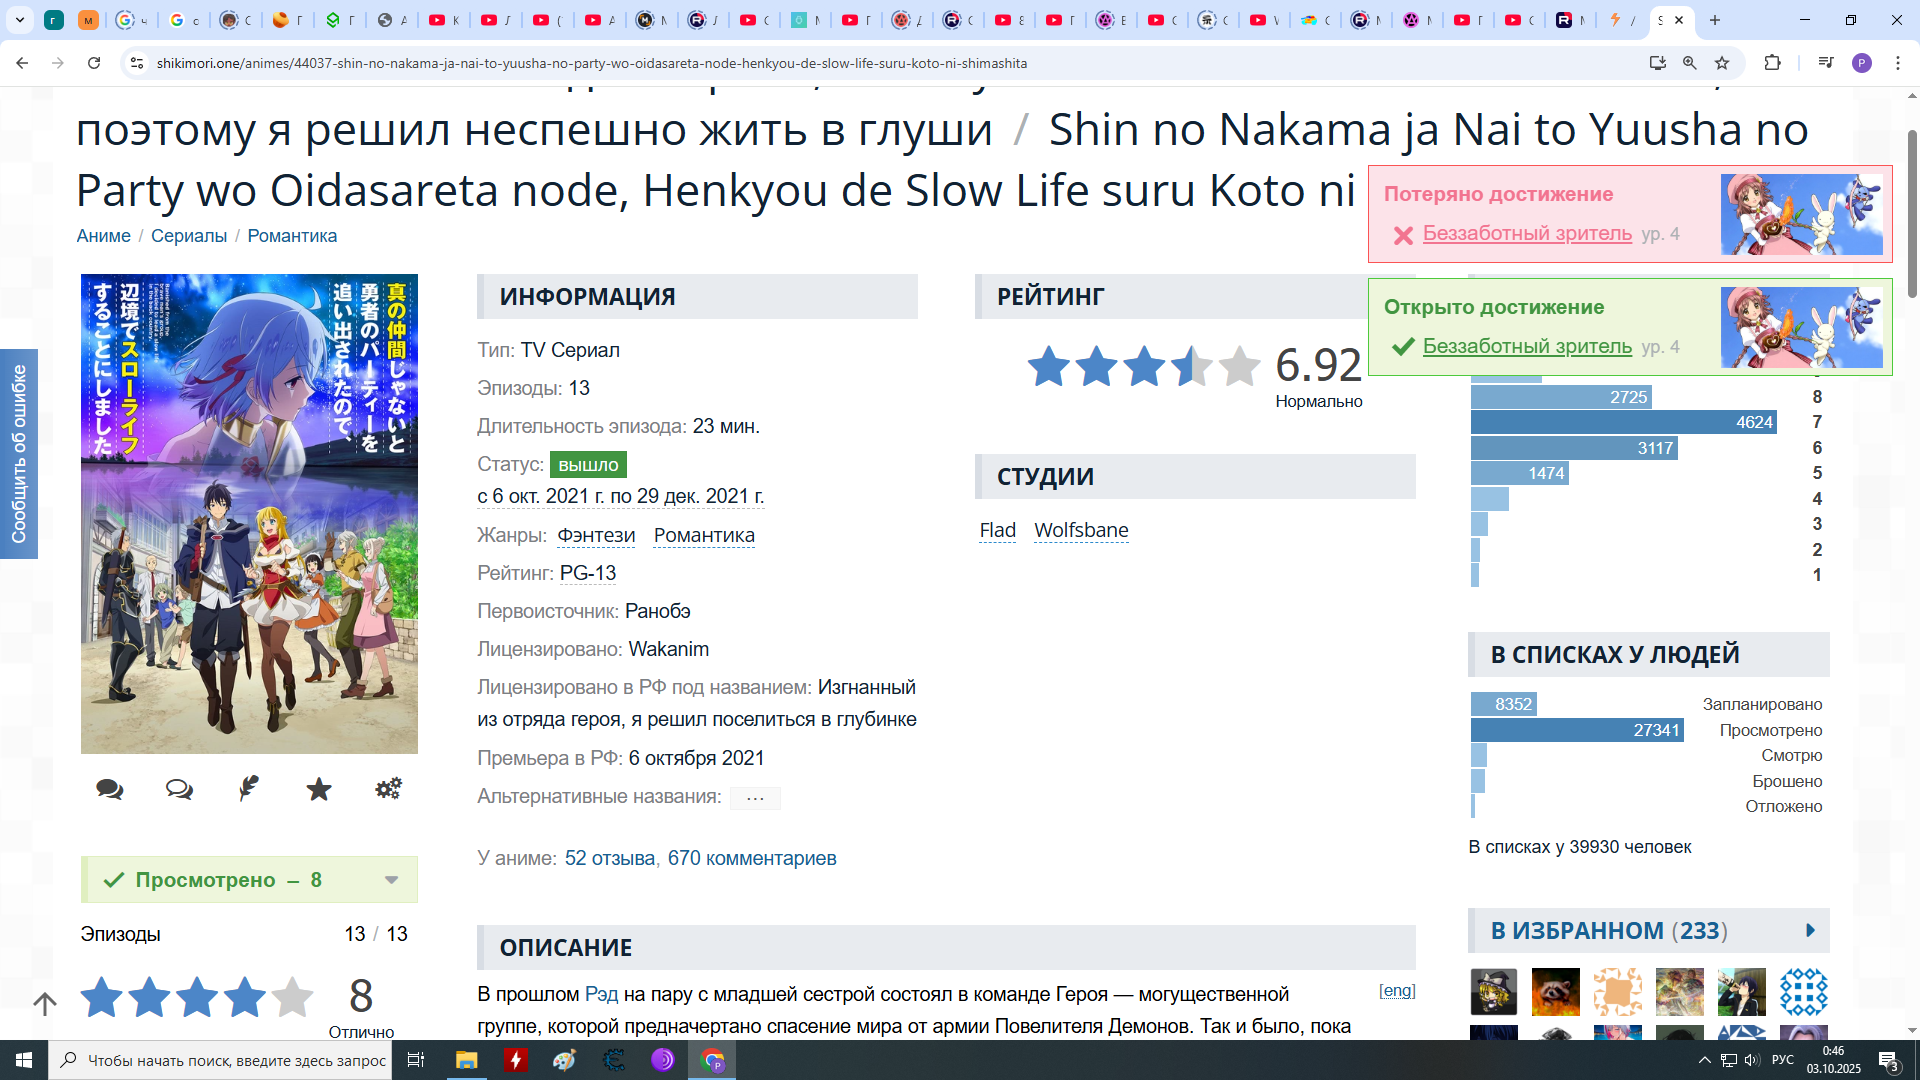1920x1080 pixels.
Task: Click the outlined speech bubbles discussion icon
Action: (x=179, y=789)
